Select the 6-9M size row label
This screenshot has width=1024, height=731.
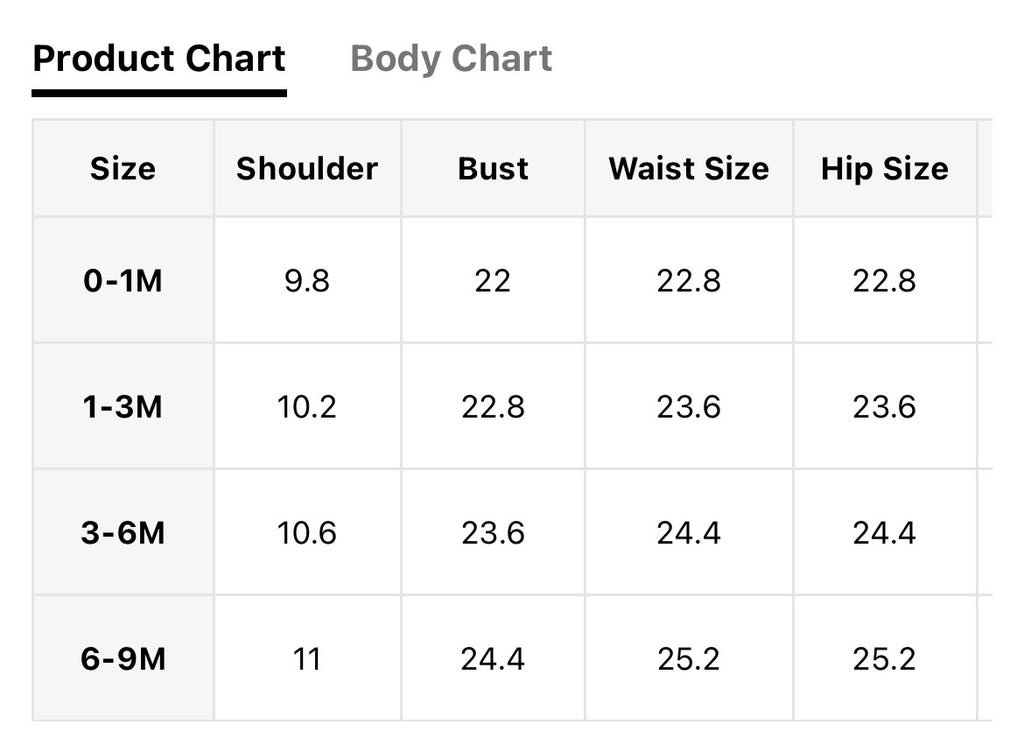tap(123, 658)
